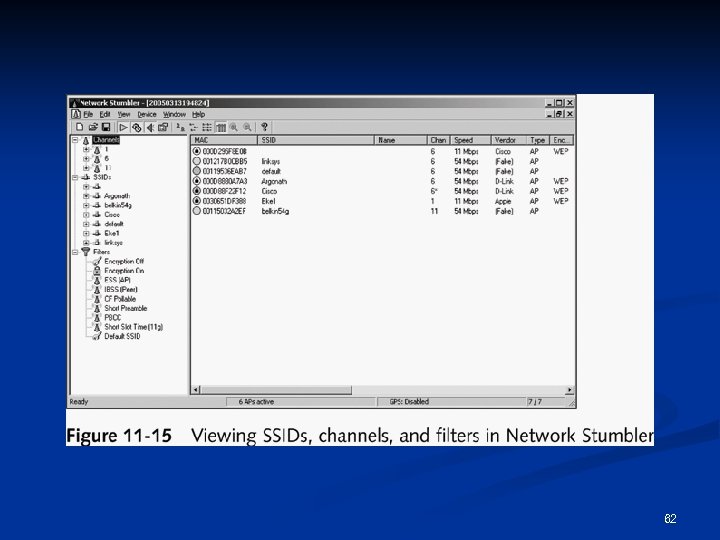Screen dimensions: 720x540
Task: Expand channel 1 in the tree
Action: click(86, 150)
